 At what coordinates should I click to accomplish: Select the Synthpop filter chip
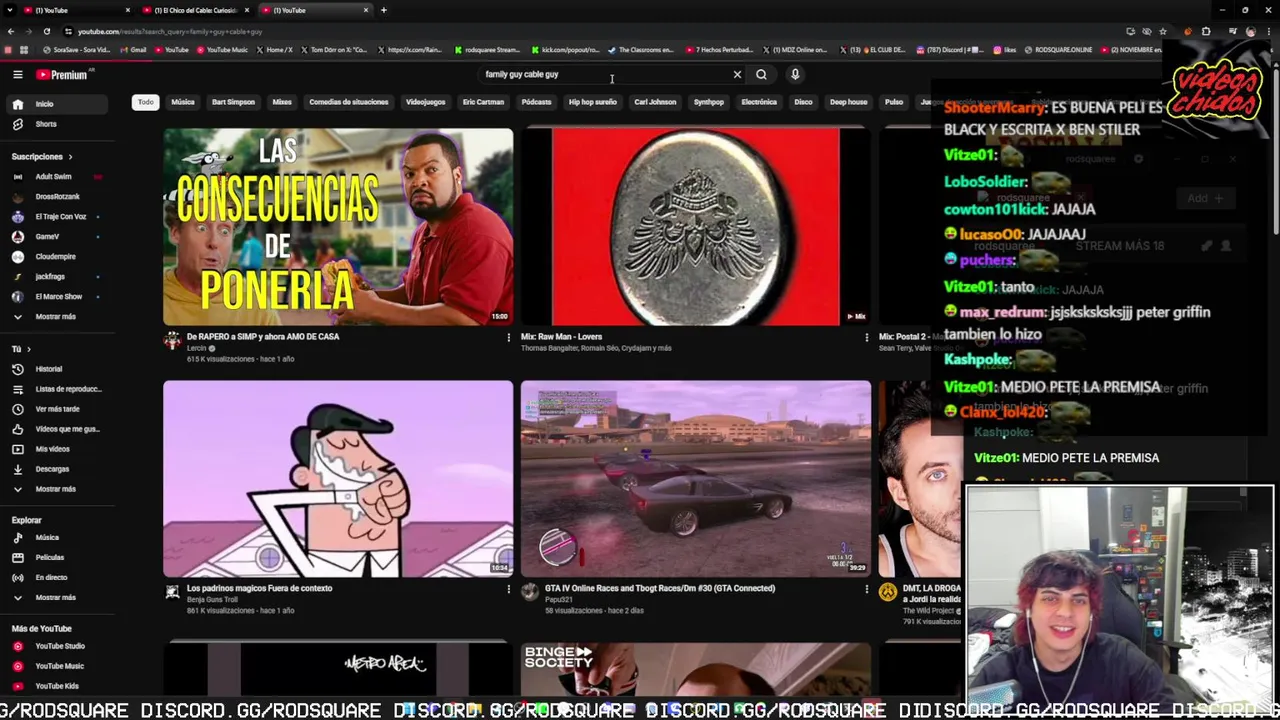[x=709, y=102]
